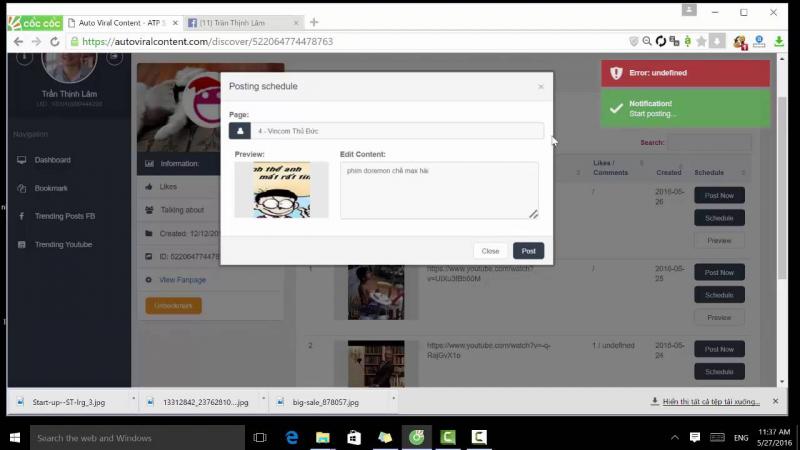The height and width of the screenshot is (450, 800).
Task: Open the Page dropdown showing Vincom Thủ Đức
Action: point(397,131)
